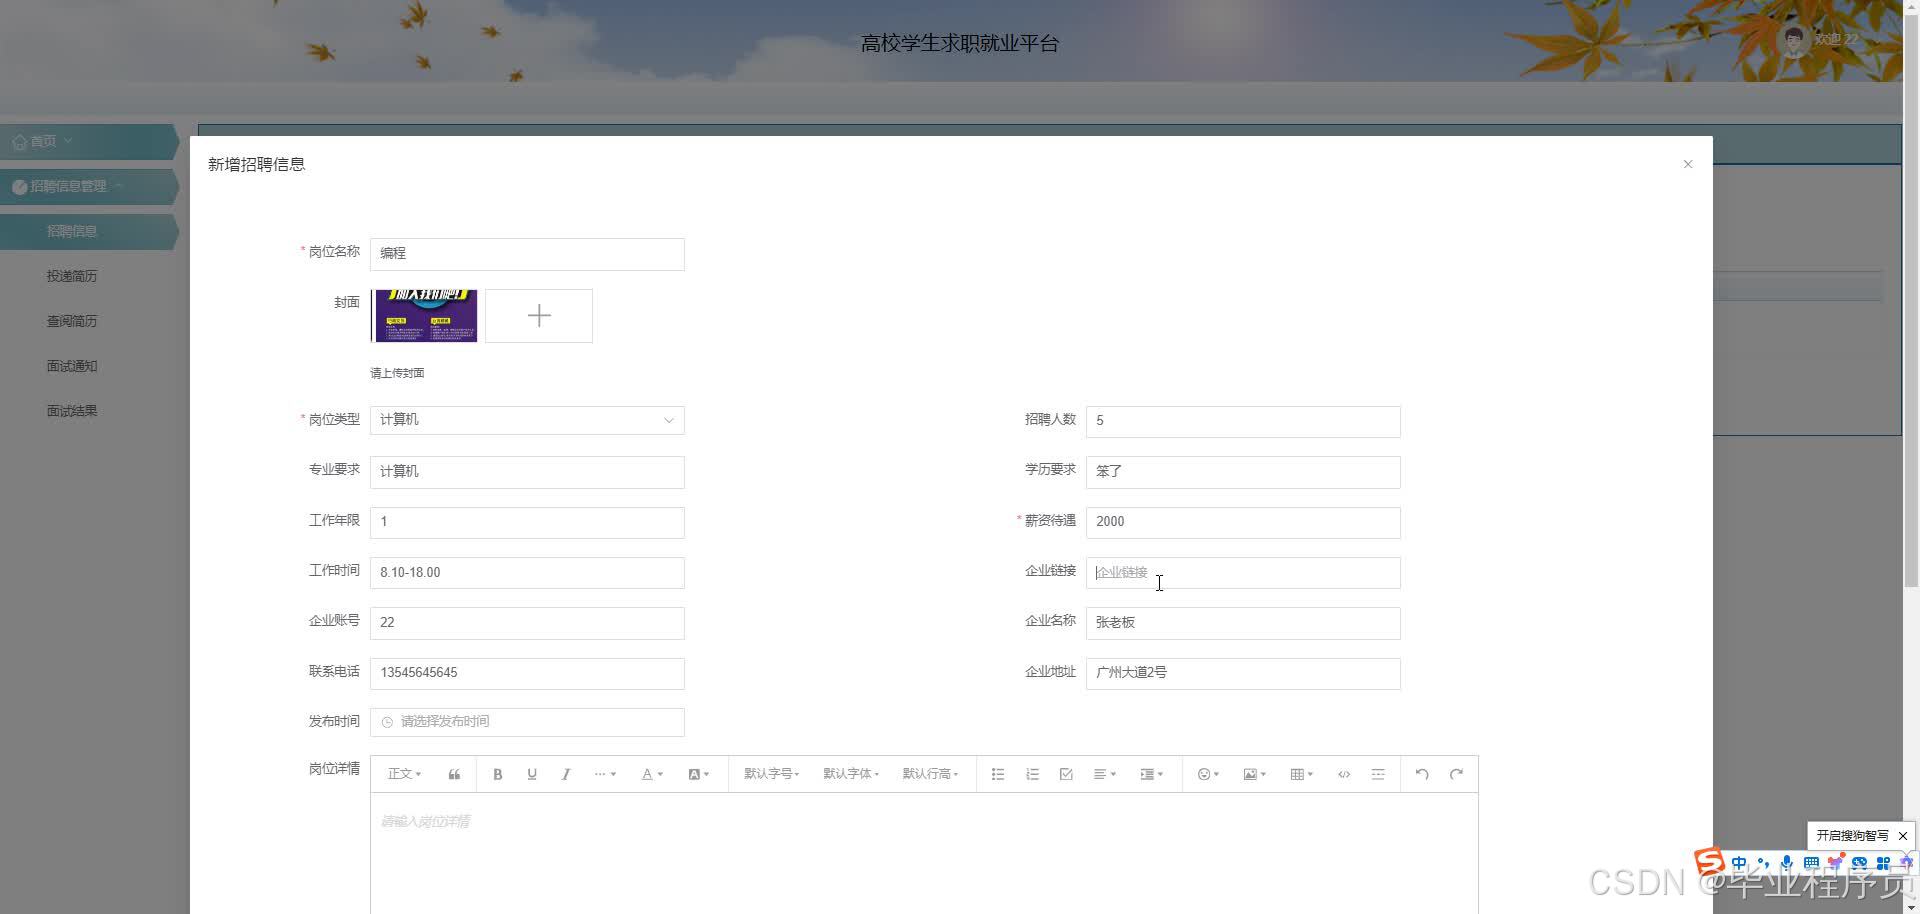Undo the last editor action
Screen dimensions: 1920x914
(x=1422, y=774)
